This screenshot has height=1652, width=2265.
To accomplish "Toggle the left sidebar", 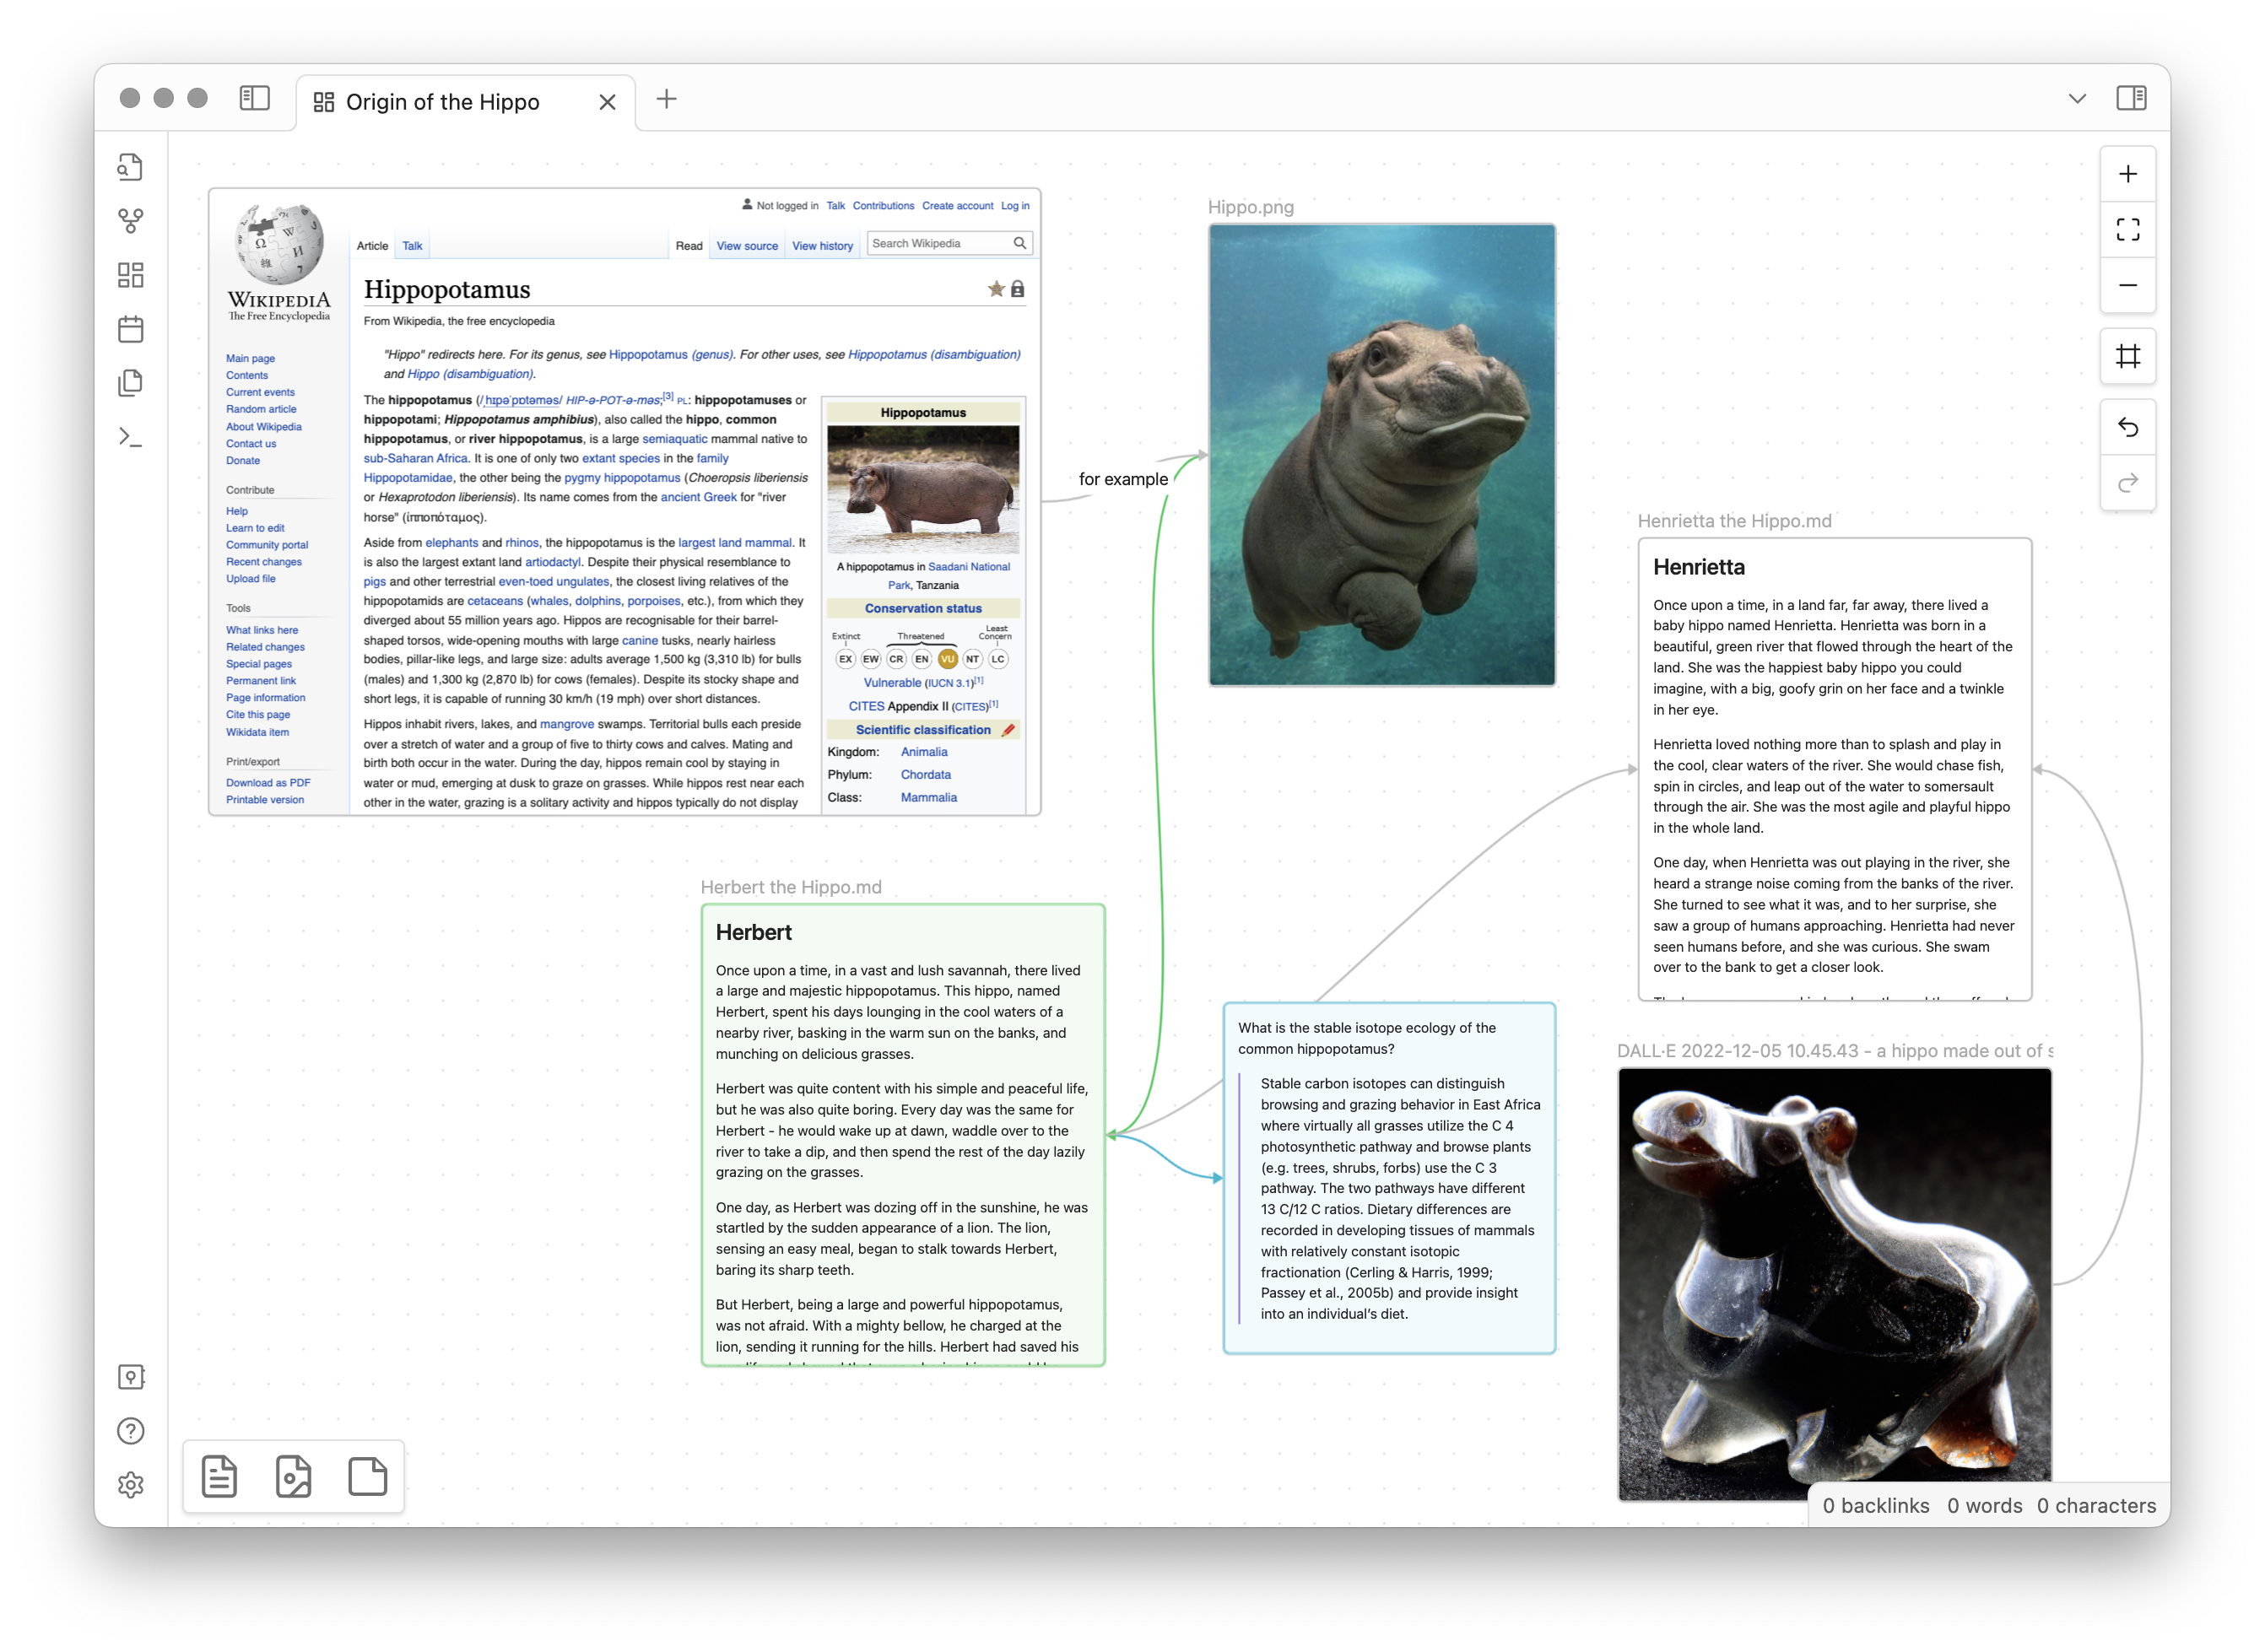I will point(255,98).
